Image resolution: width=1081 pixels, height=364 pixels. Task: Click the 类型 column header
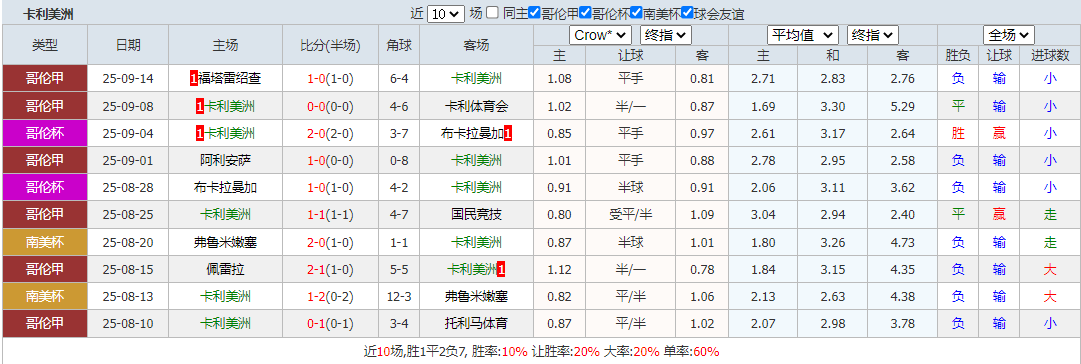[x=45, y=45]
